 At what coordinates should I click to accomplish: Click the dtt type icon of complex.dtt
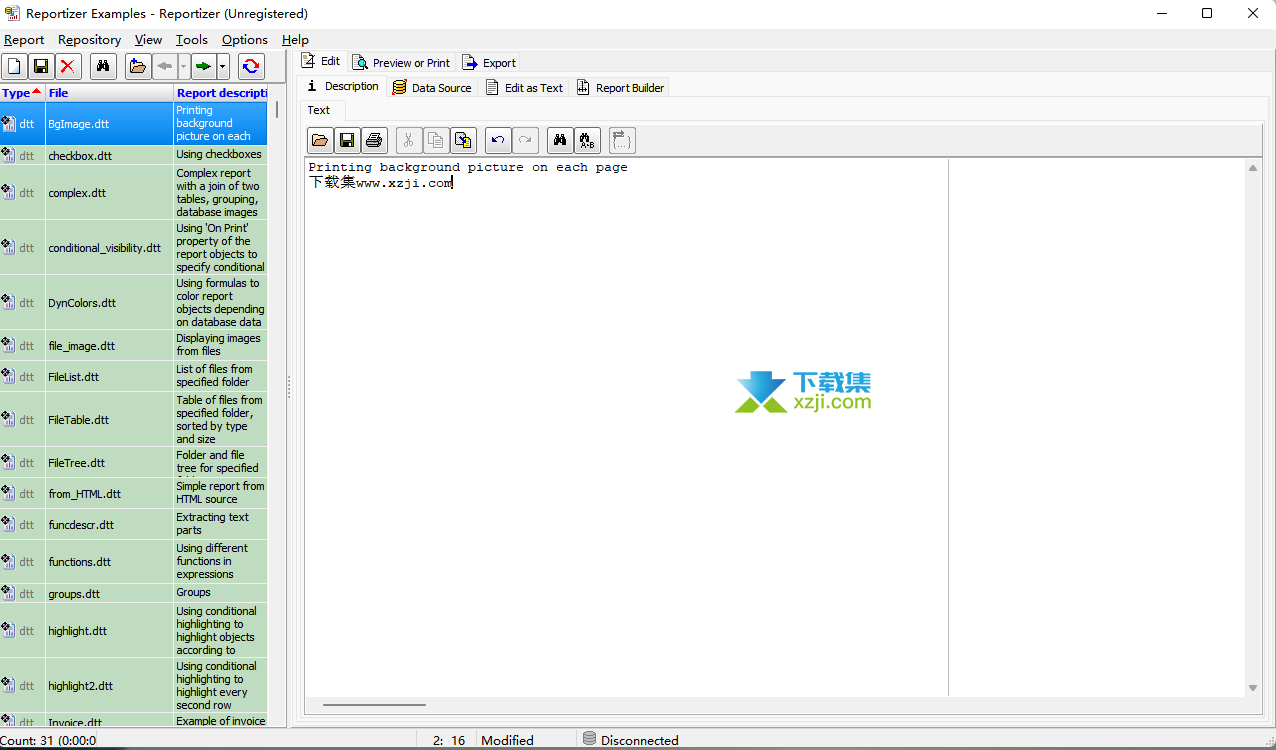click(x=9, y=193)
